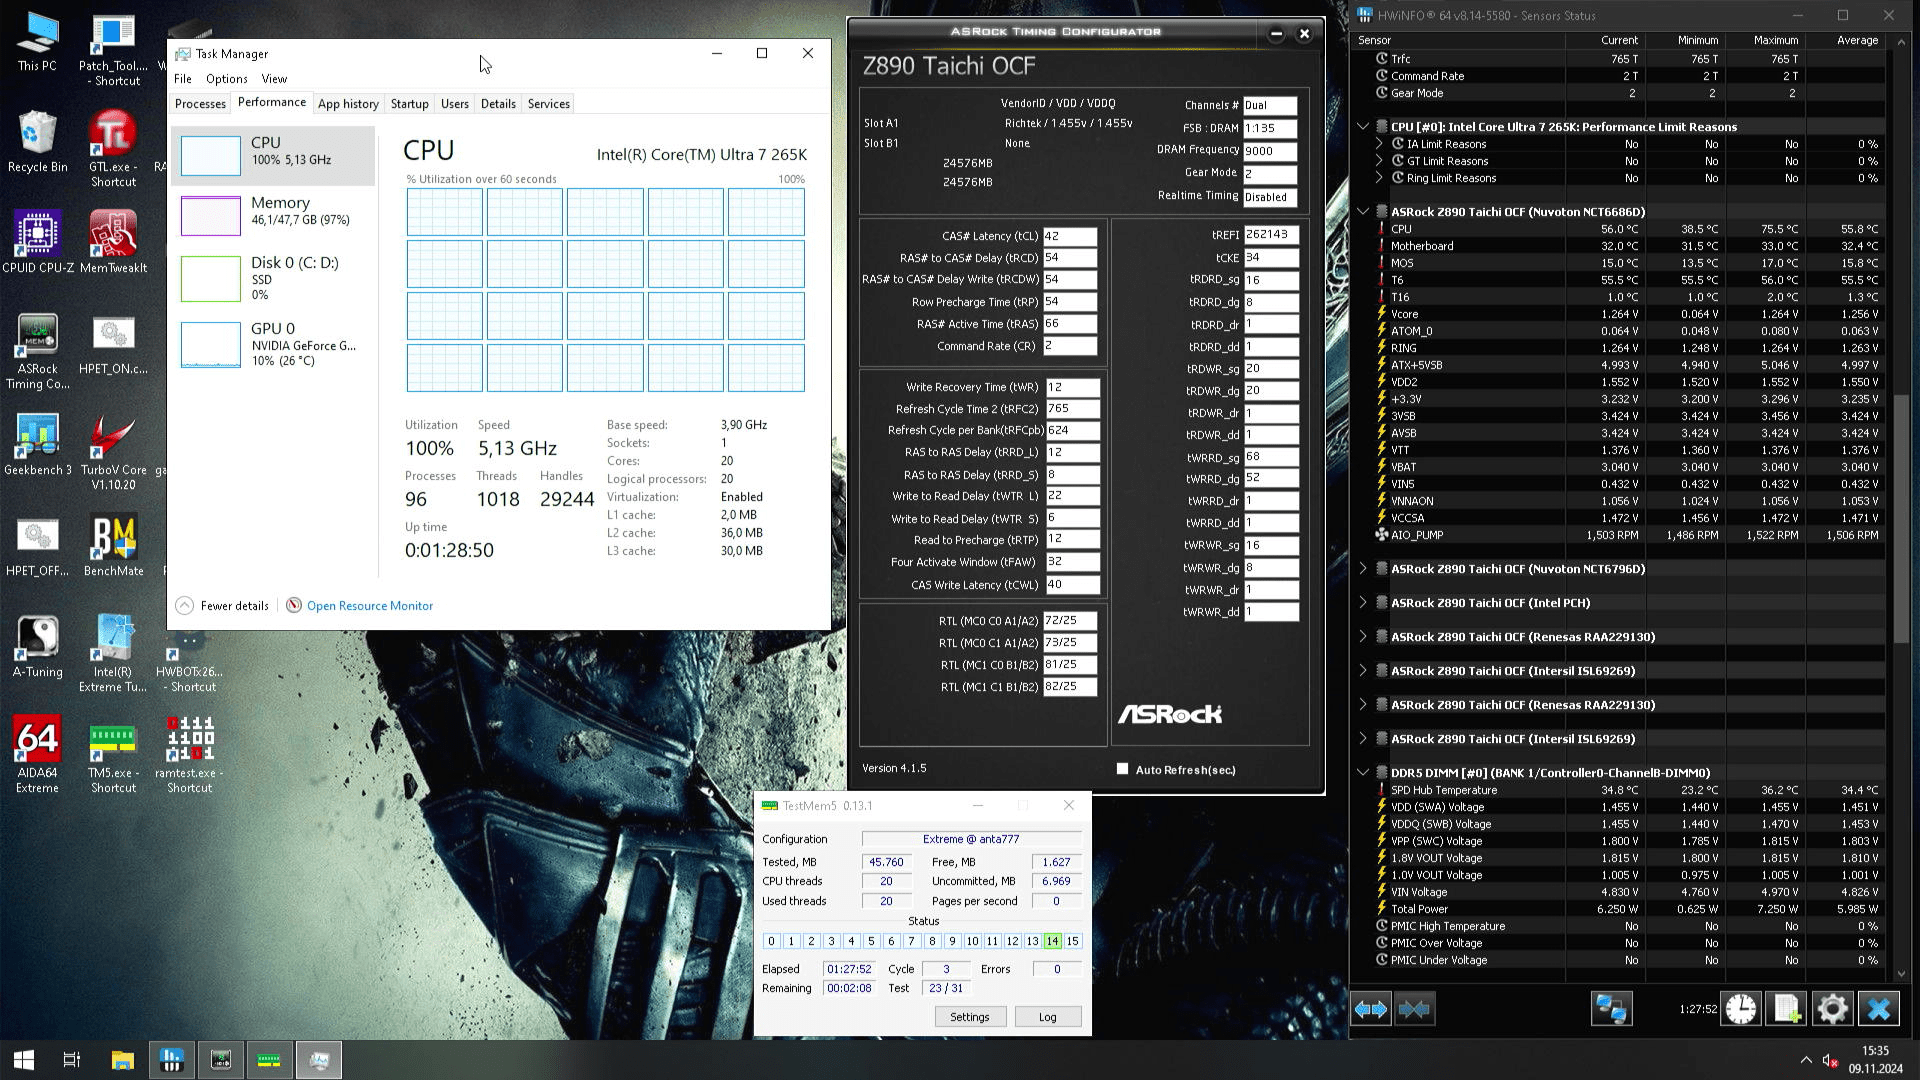1920x1080 pixels.
Task: Click Open Resource Monitor link
Action: click(369, 606)
